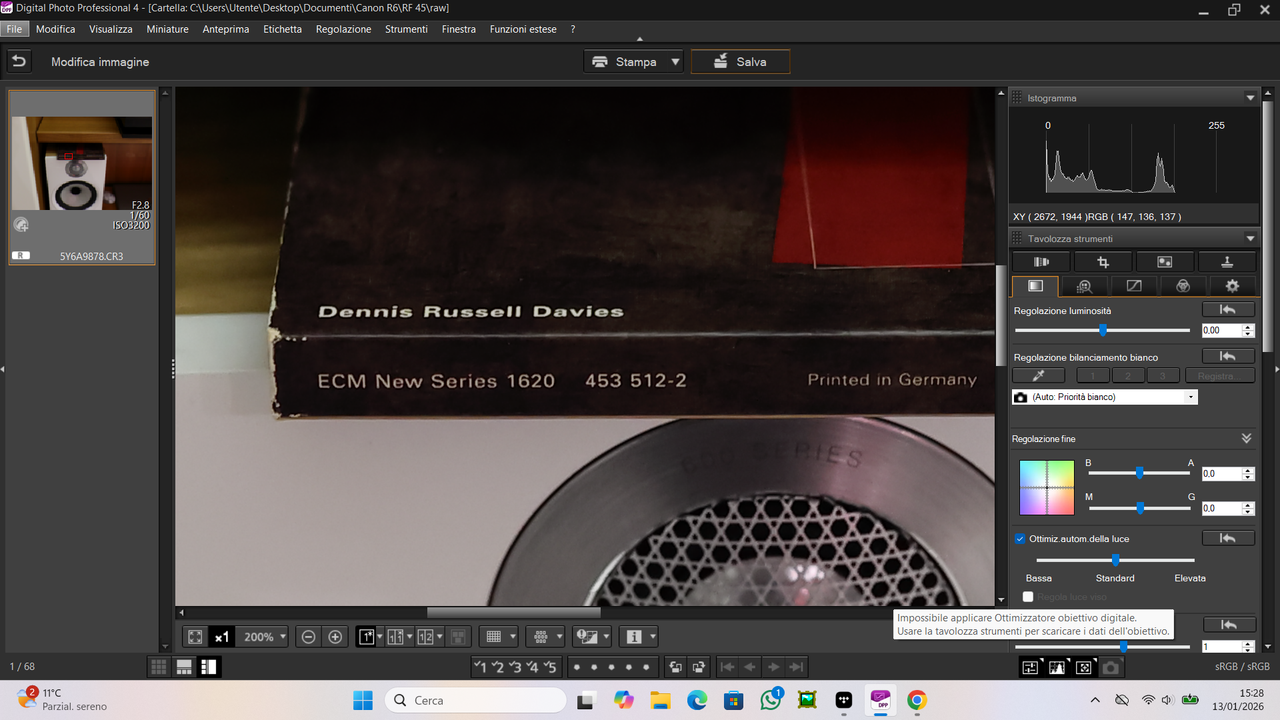
Task: Click the Salva button
Action: coord(740,61)
